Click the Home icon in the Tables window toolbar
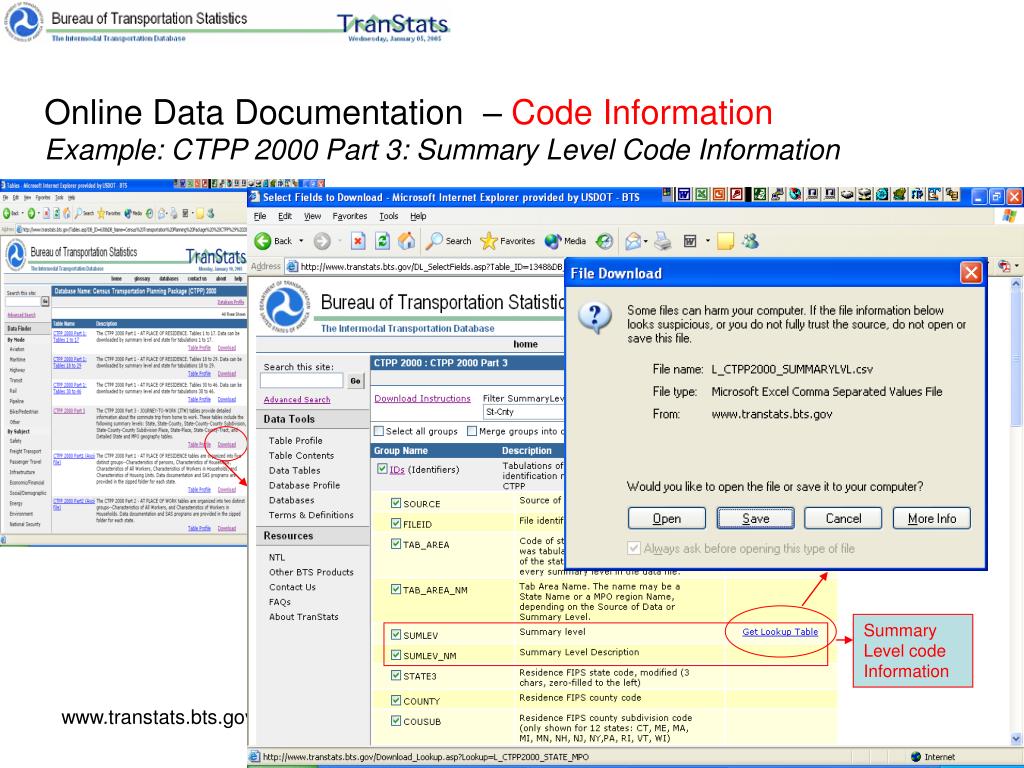The height and width of the screenshot is (768, 1024). click(67, 214)
